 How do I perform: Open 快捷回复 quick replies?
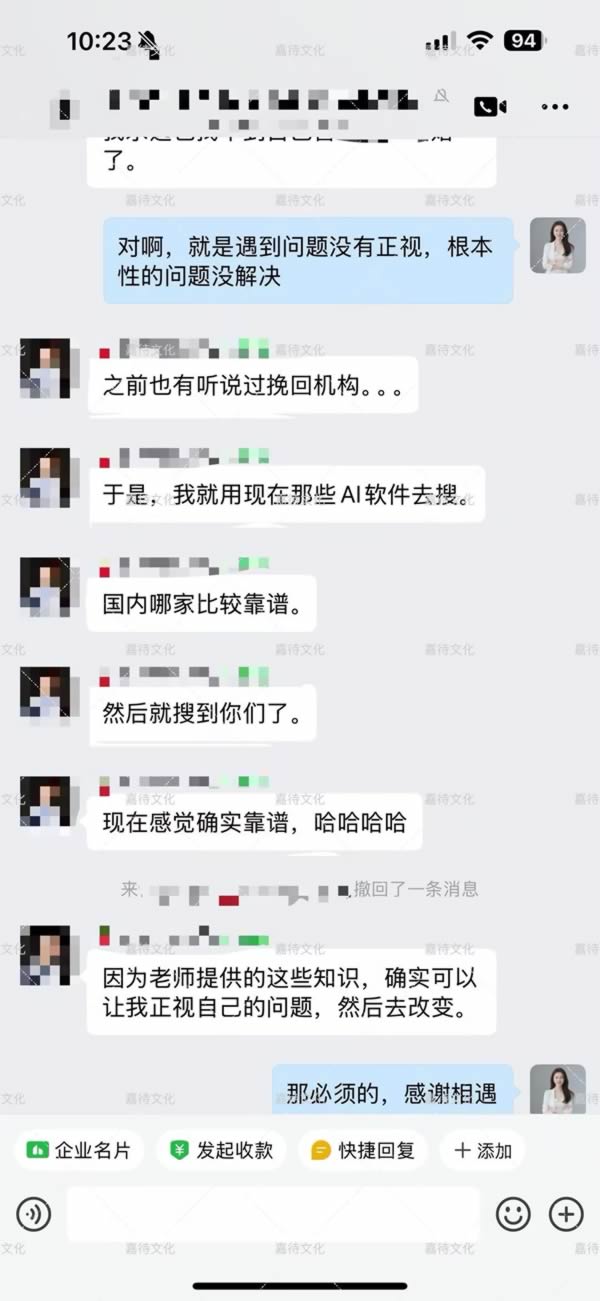point(363,1150)
